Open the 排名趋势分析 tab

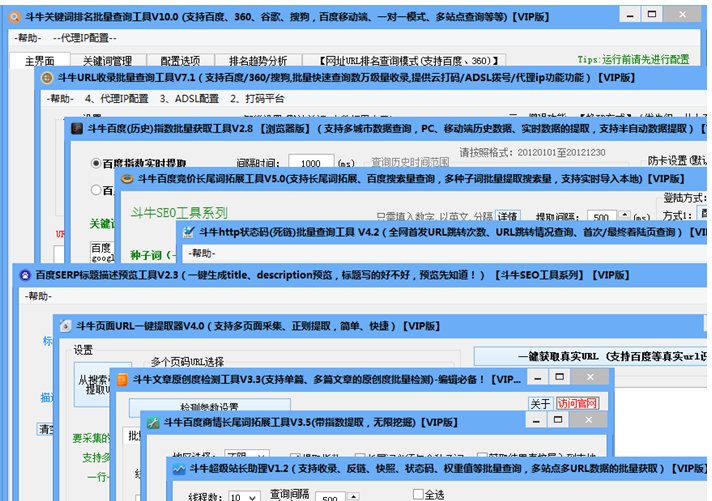point(257,61)
